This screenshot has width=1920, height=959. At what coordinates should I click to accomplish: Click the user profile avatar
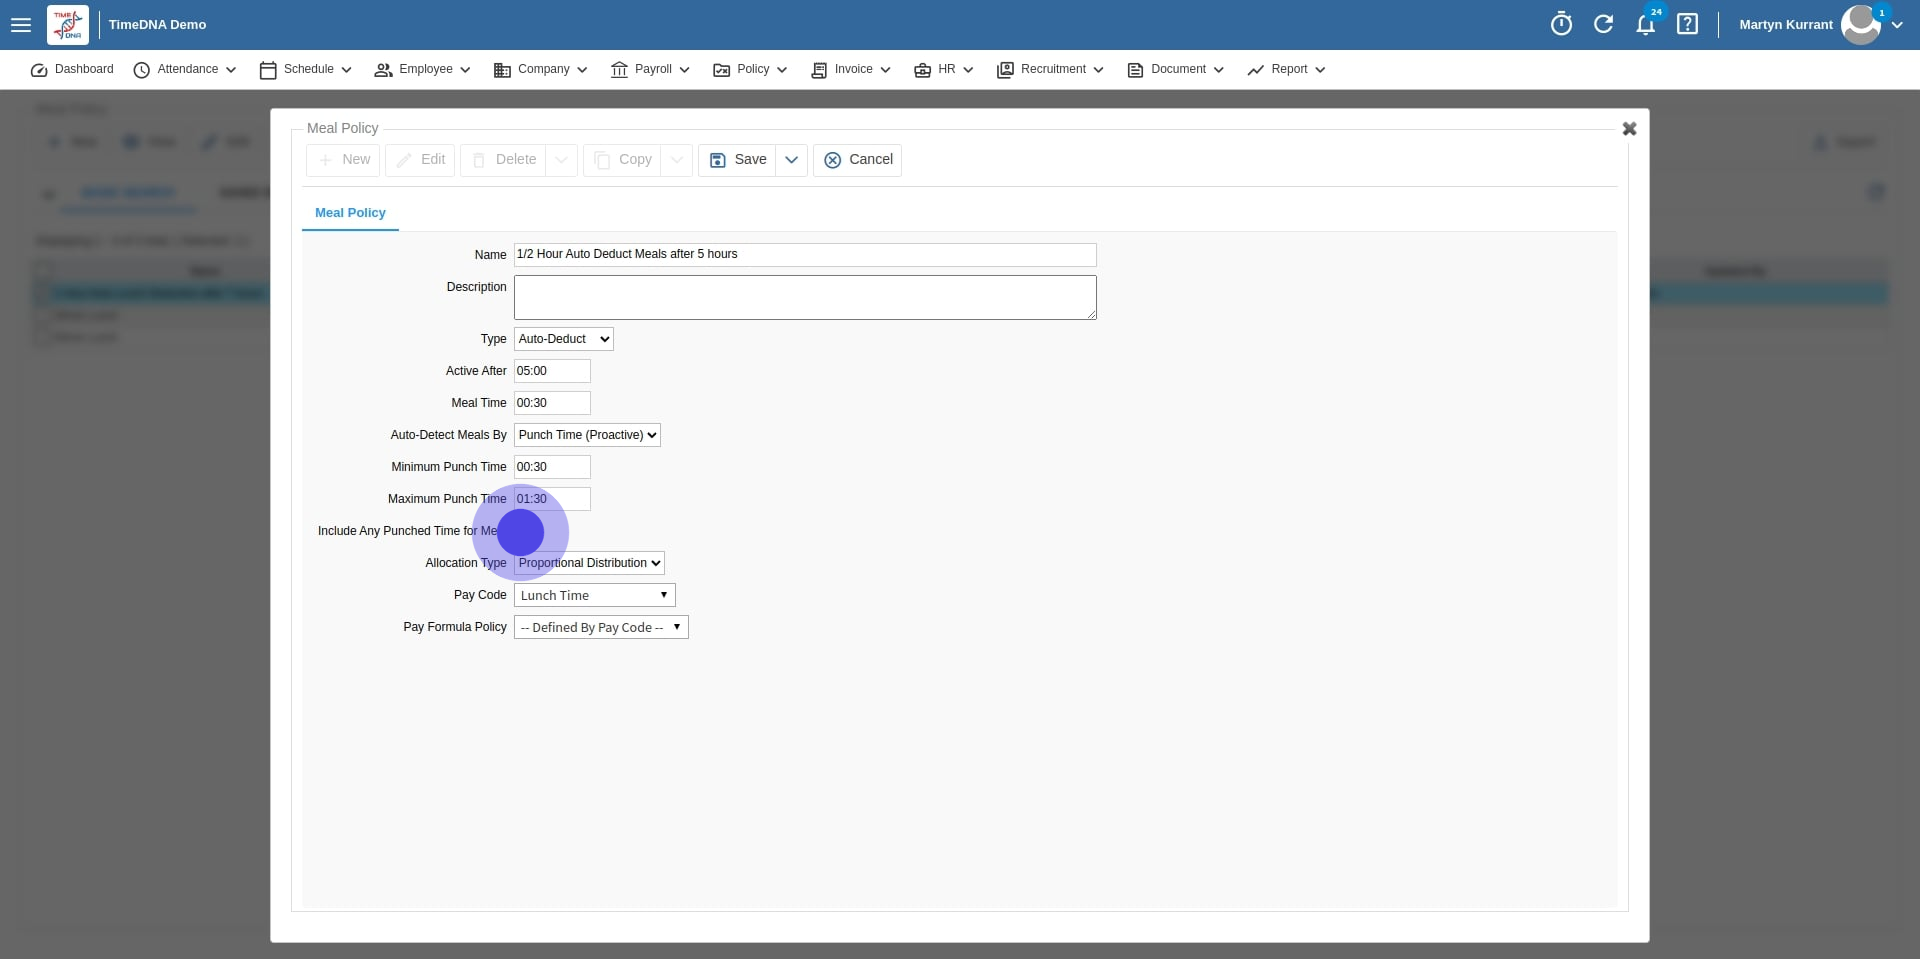(1860, 25)
